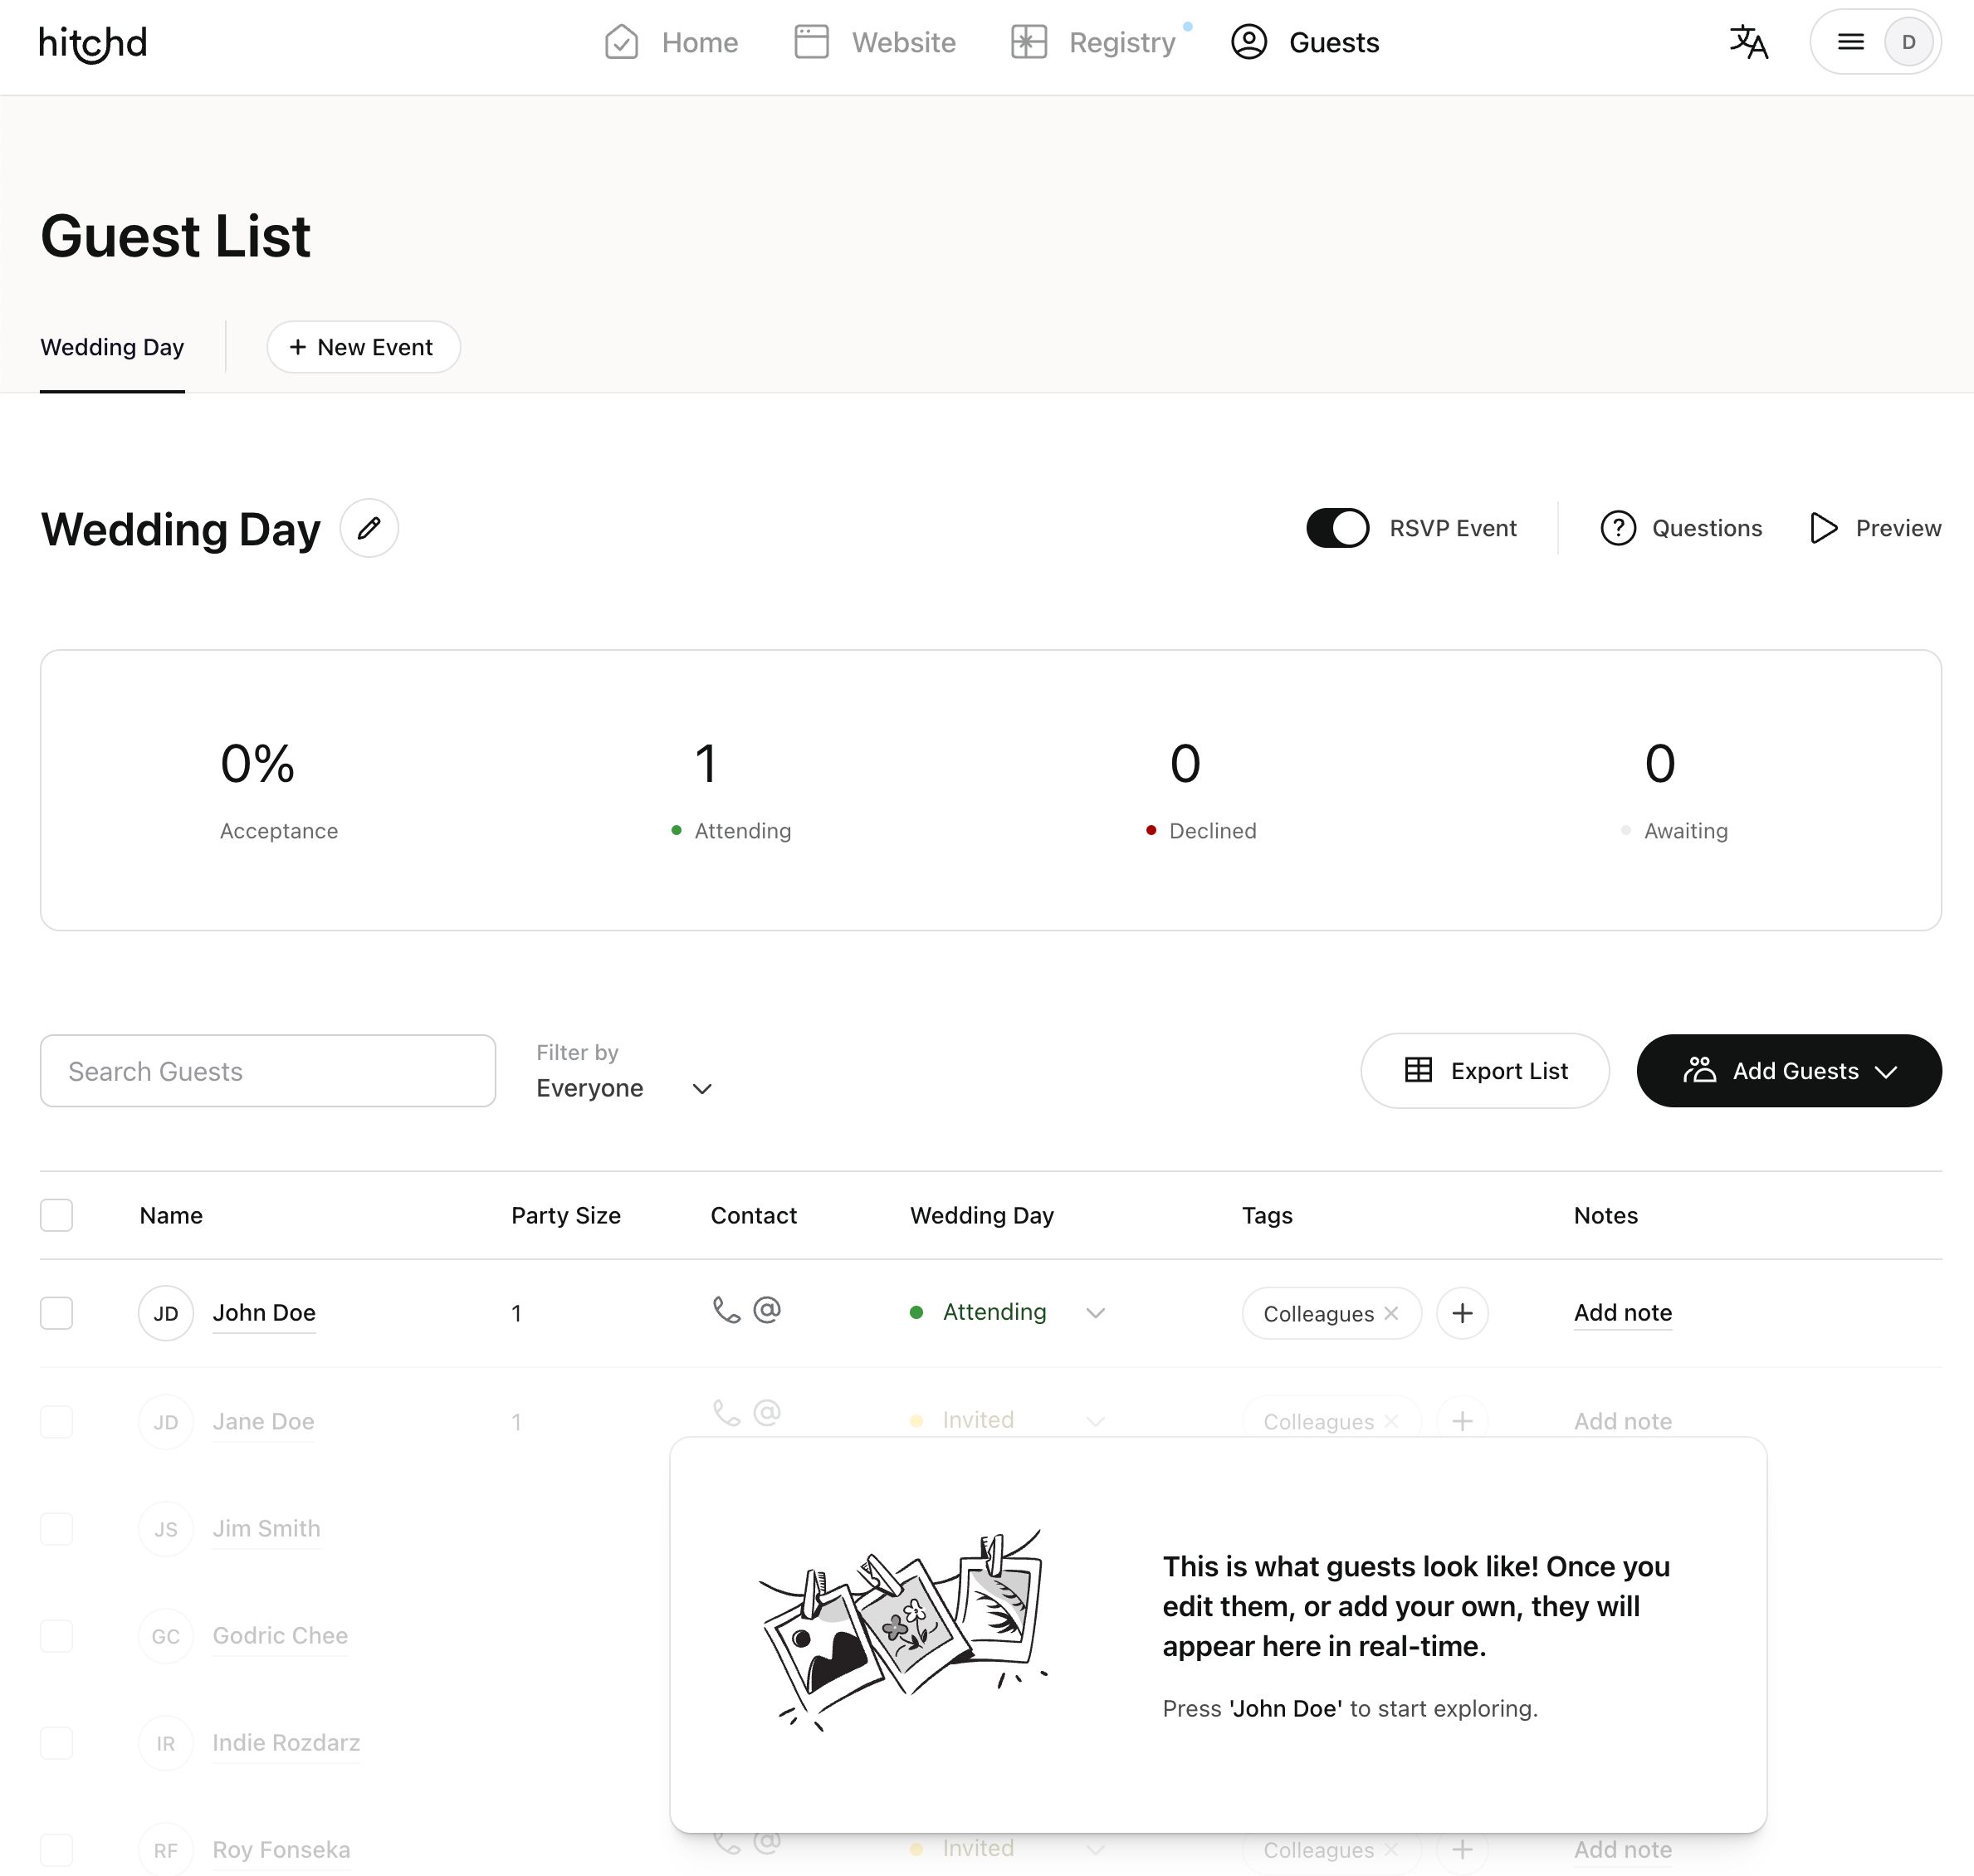Remove the Colleagues tag from John Doe
The image size is (1974, 1876).
coord(1391,1313)
